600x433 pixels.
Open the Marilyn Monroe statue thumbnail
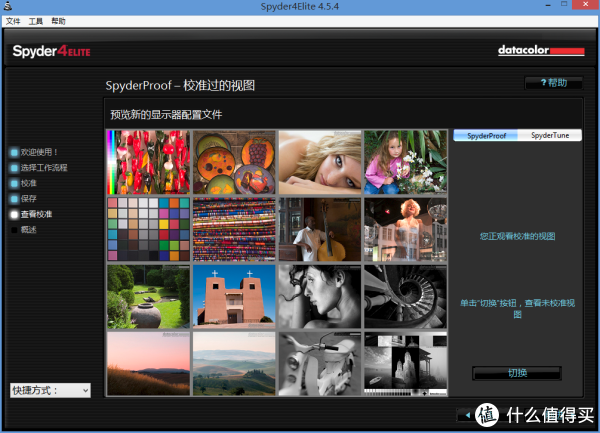tap(406, 229)
